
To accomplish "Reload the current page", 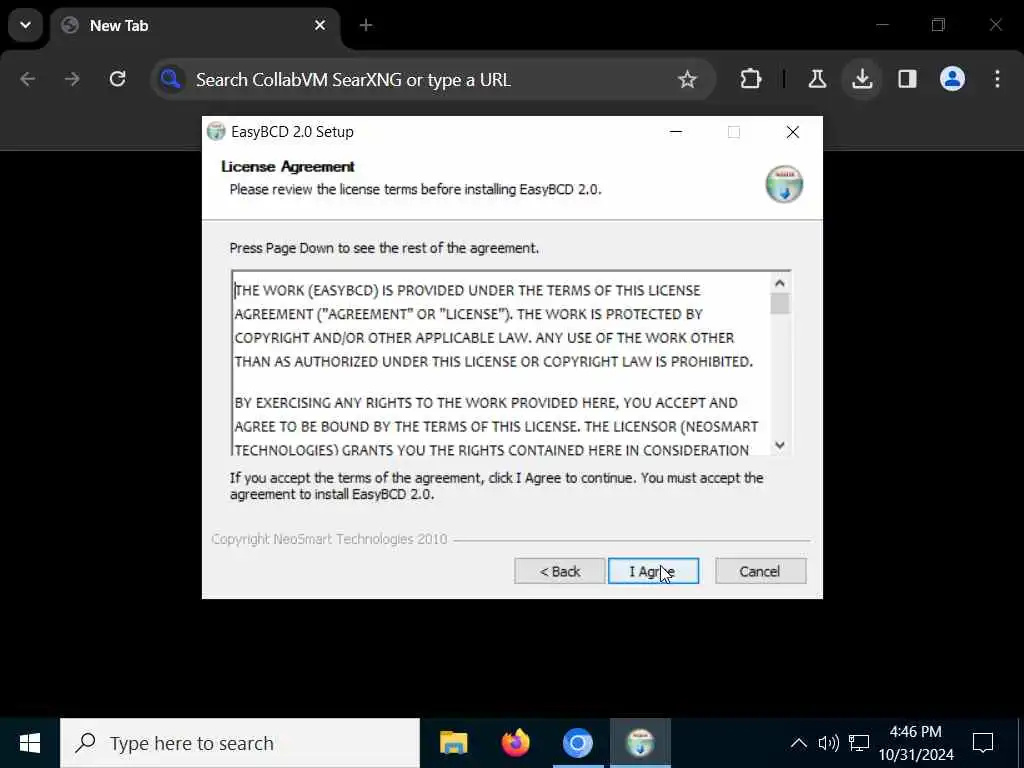I will pyautogui.click(x=118, y=80).
